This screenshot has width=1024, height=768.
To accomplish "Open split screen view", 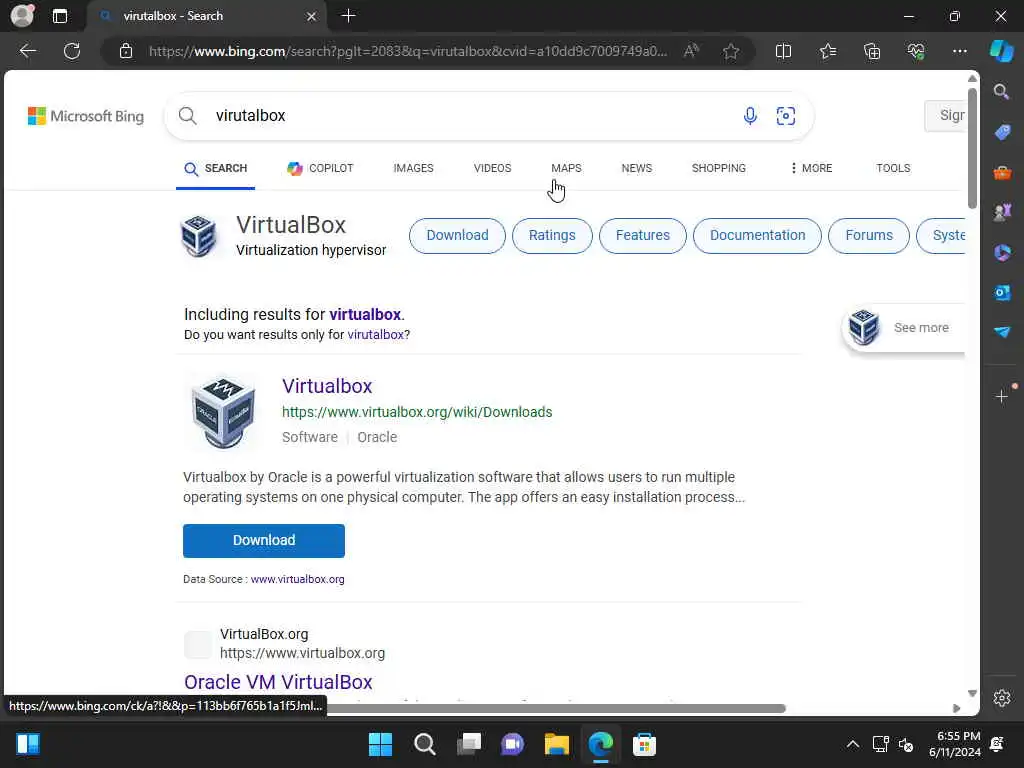I will (783, 51).
